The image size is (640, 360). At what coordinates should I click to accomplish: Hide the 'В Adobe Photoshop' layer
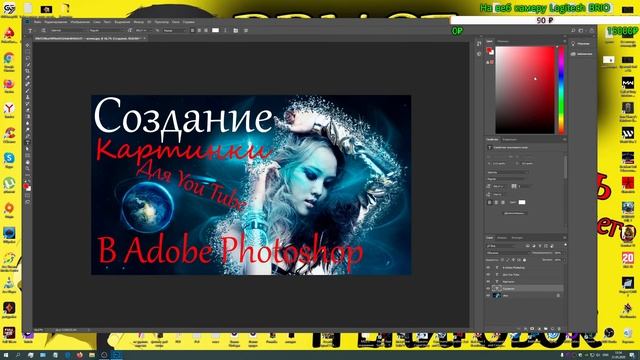tap(488, 267)
